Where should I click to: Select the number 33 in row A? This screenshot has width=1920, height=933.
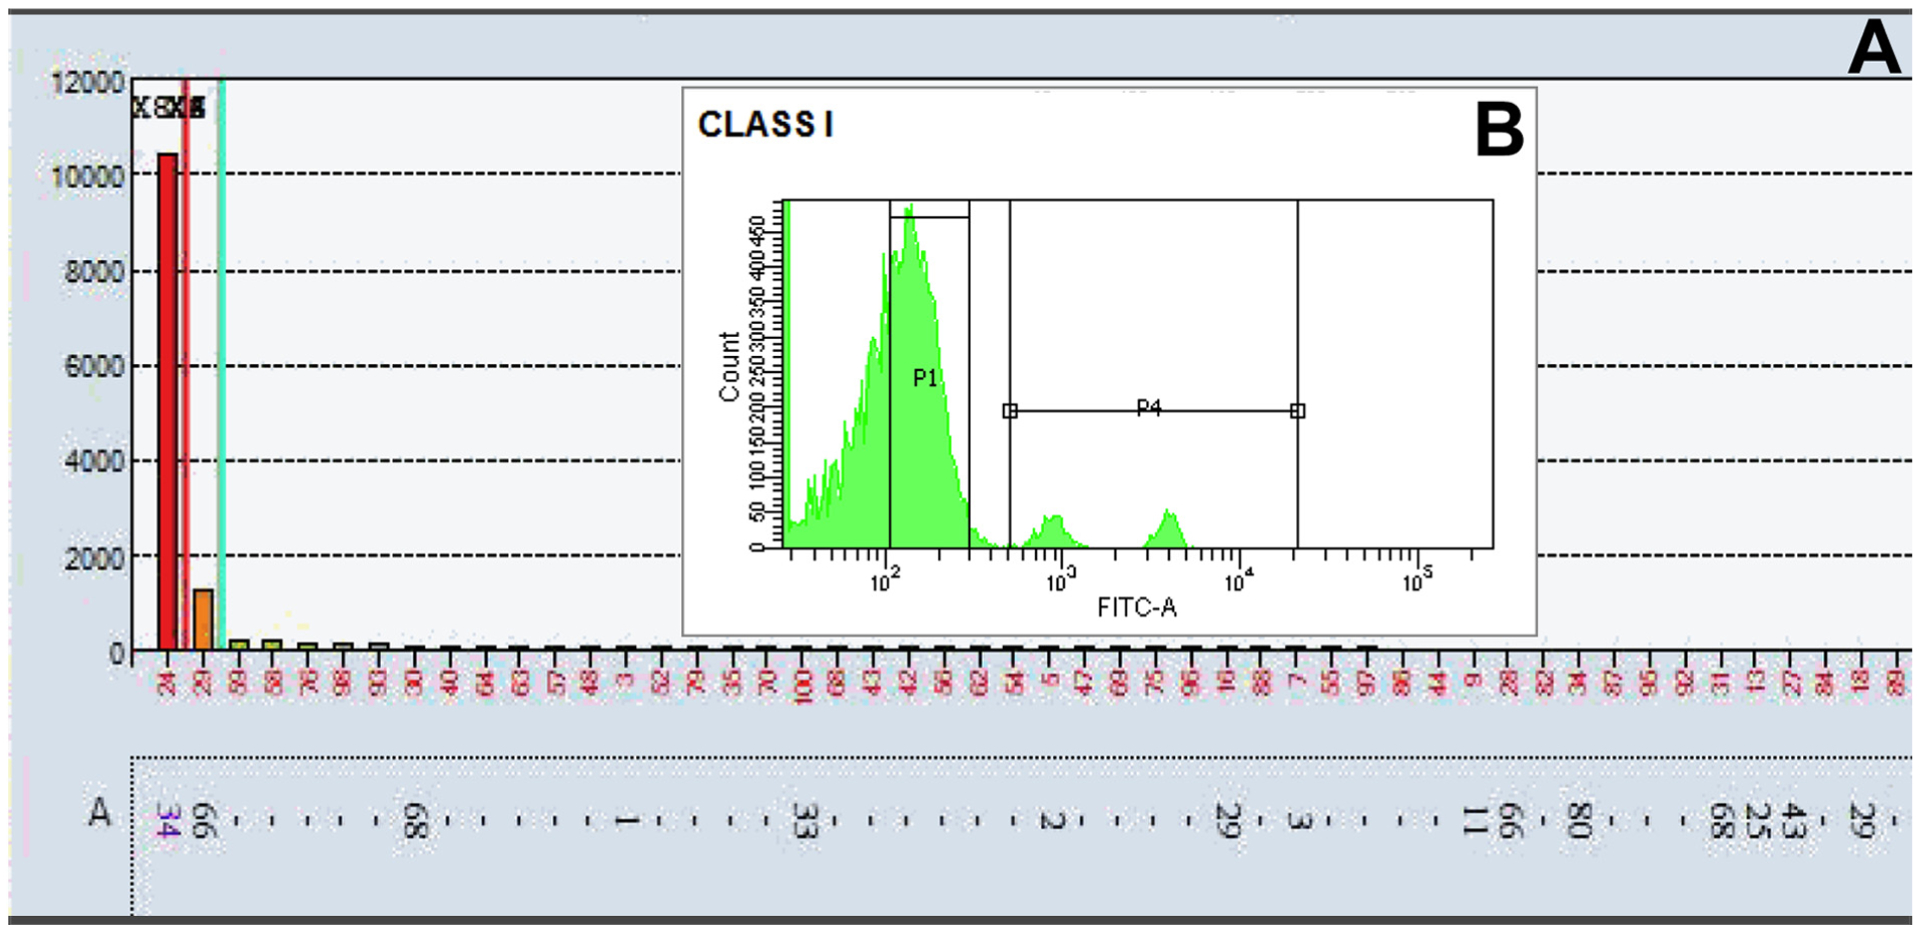coord(805,820)
